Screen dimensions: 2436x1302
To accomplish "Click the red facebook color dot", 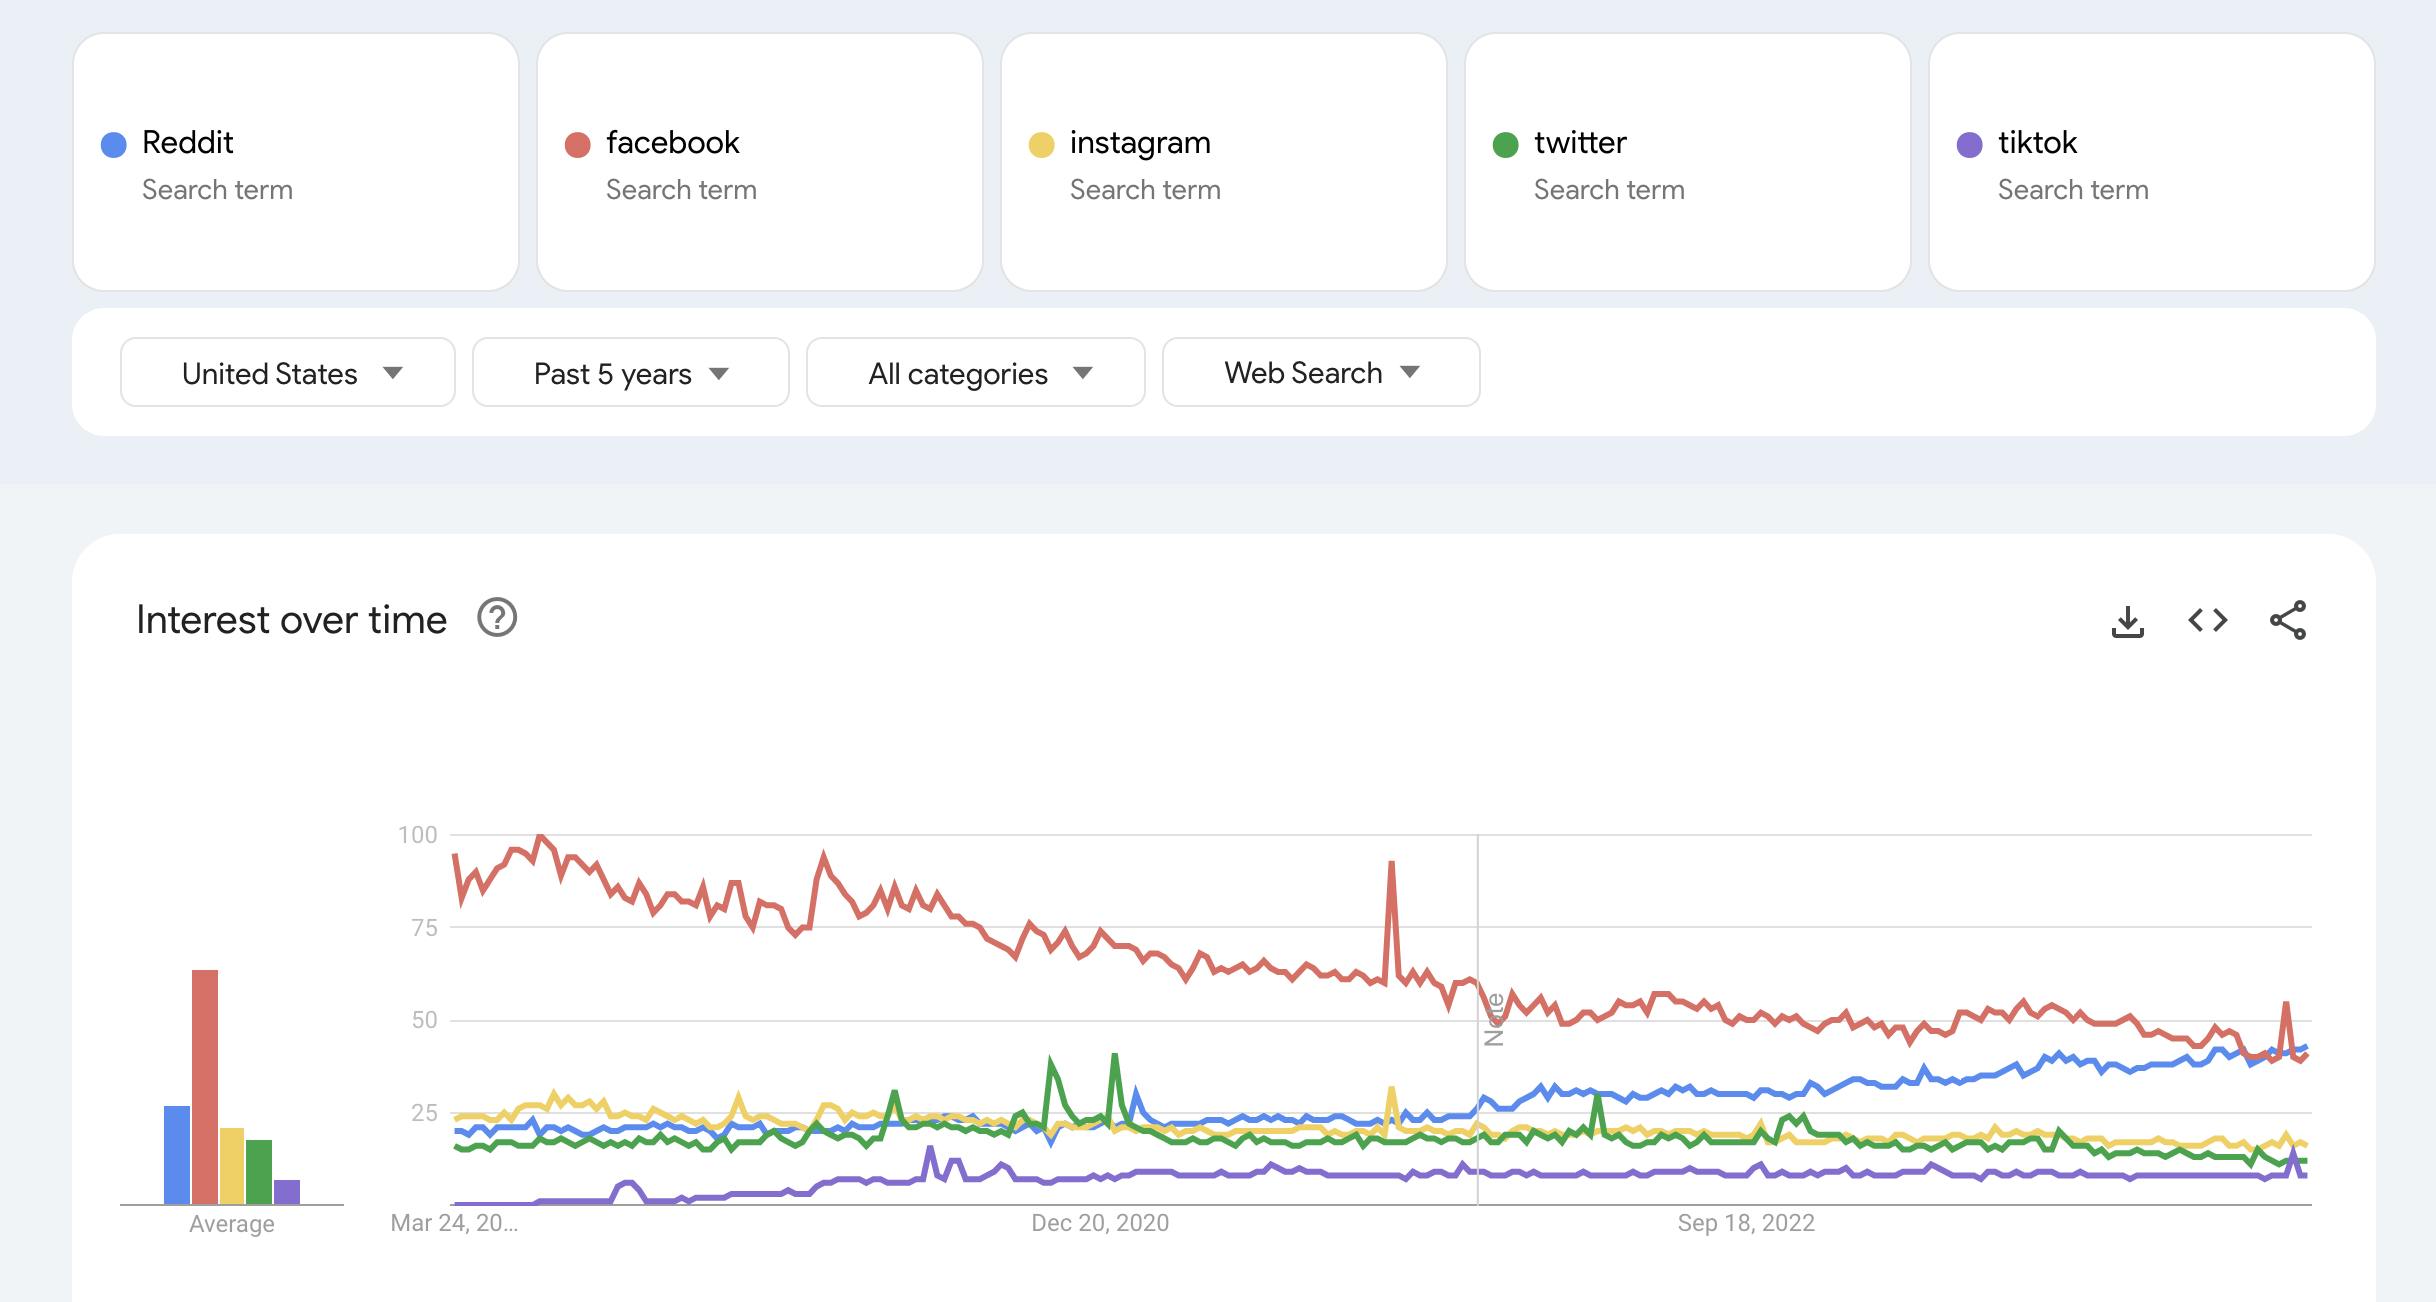I will [x=578, y=145].
